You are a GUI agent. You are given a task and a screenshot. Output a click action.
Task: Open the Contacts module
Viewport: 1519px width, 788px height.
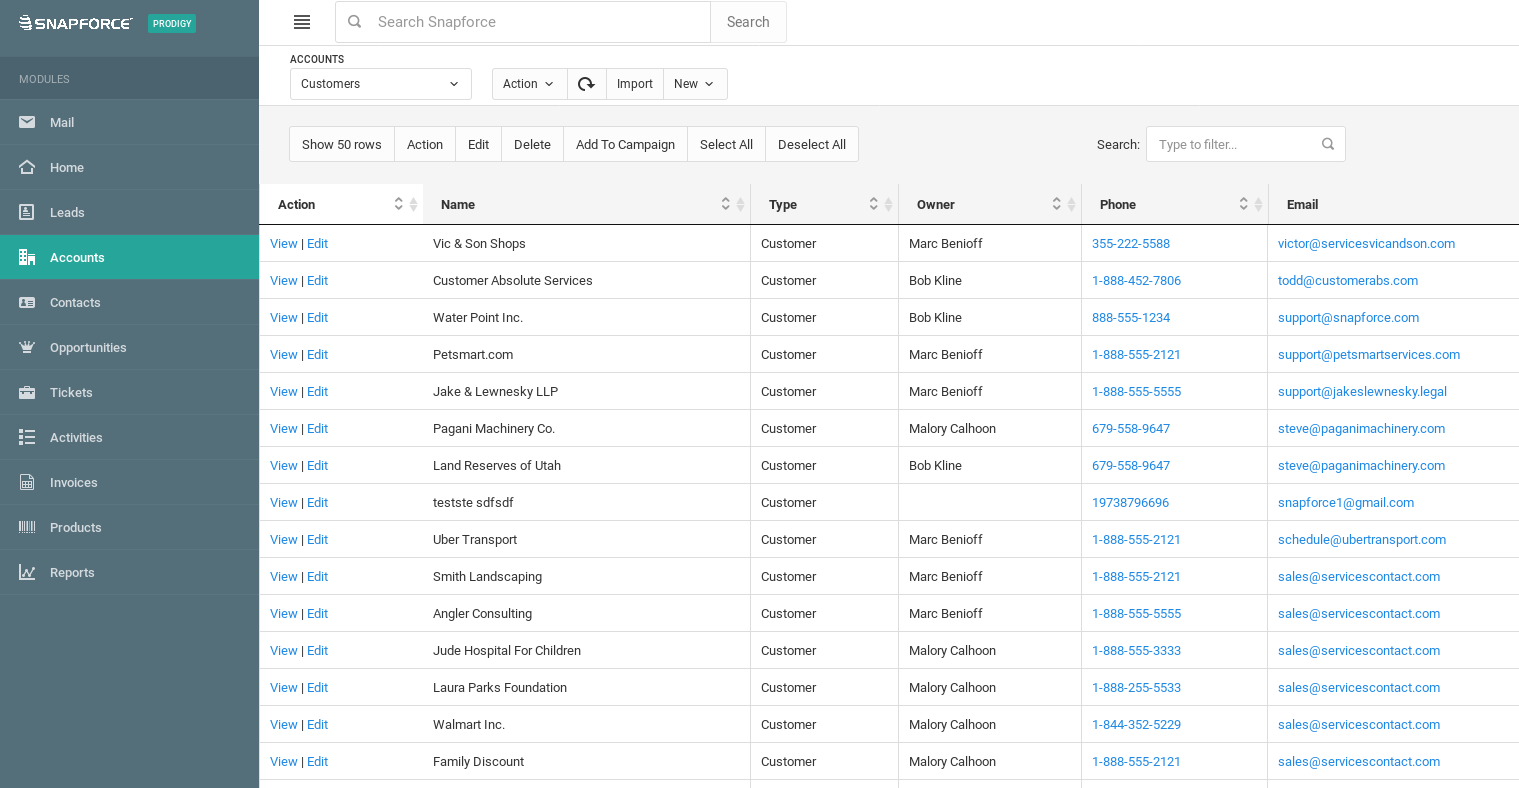[129, 302]
